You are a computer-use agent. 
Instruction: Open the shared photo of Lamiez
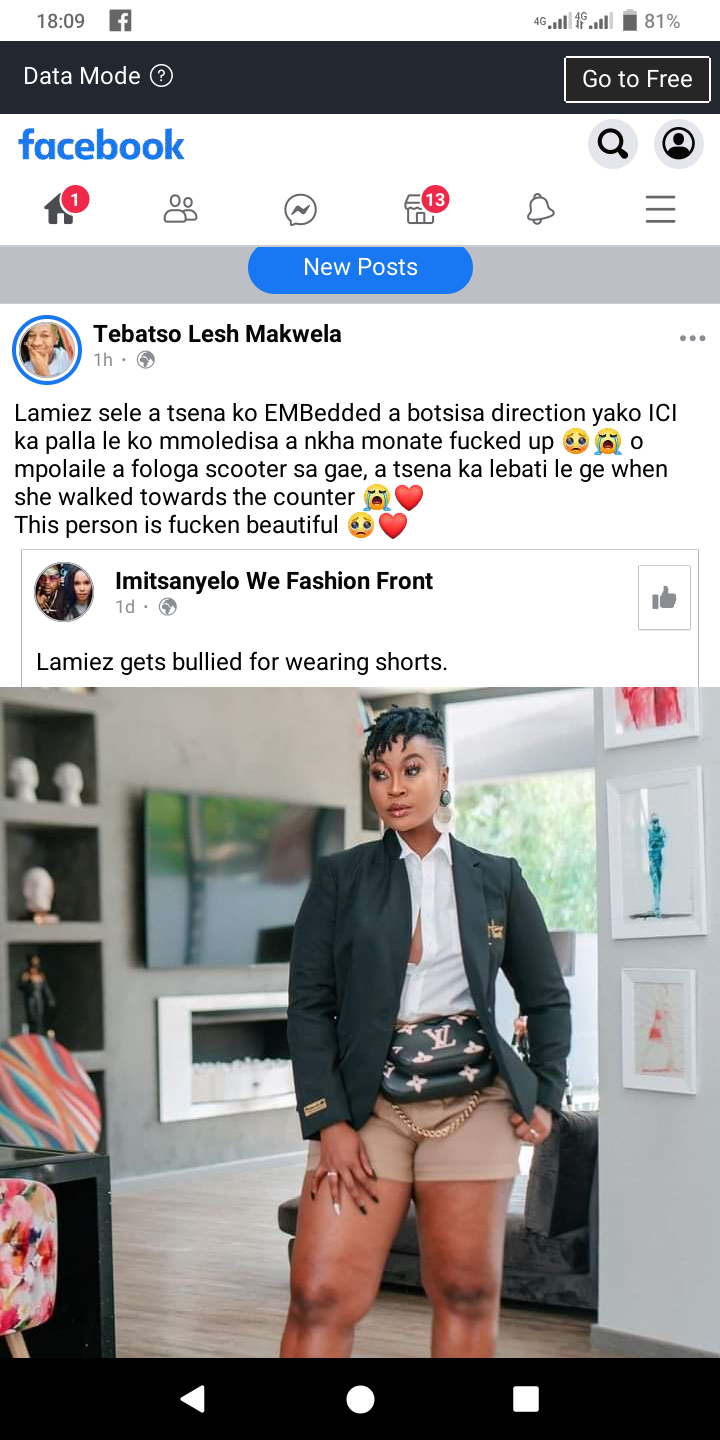pos(360,1022)
